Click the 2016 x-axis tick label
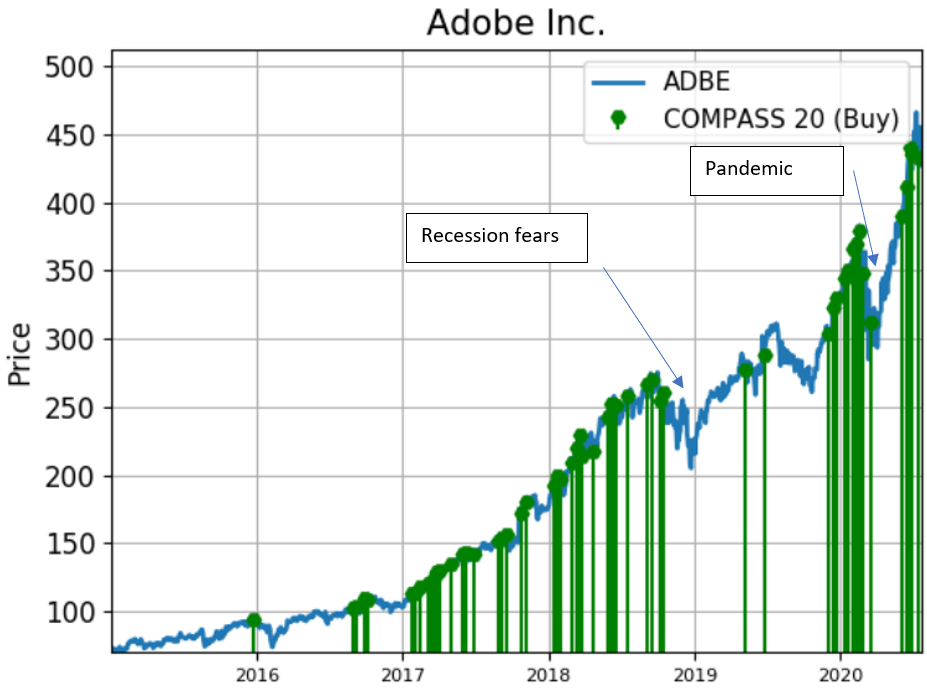 (x=257, y=674)
